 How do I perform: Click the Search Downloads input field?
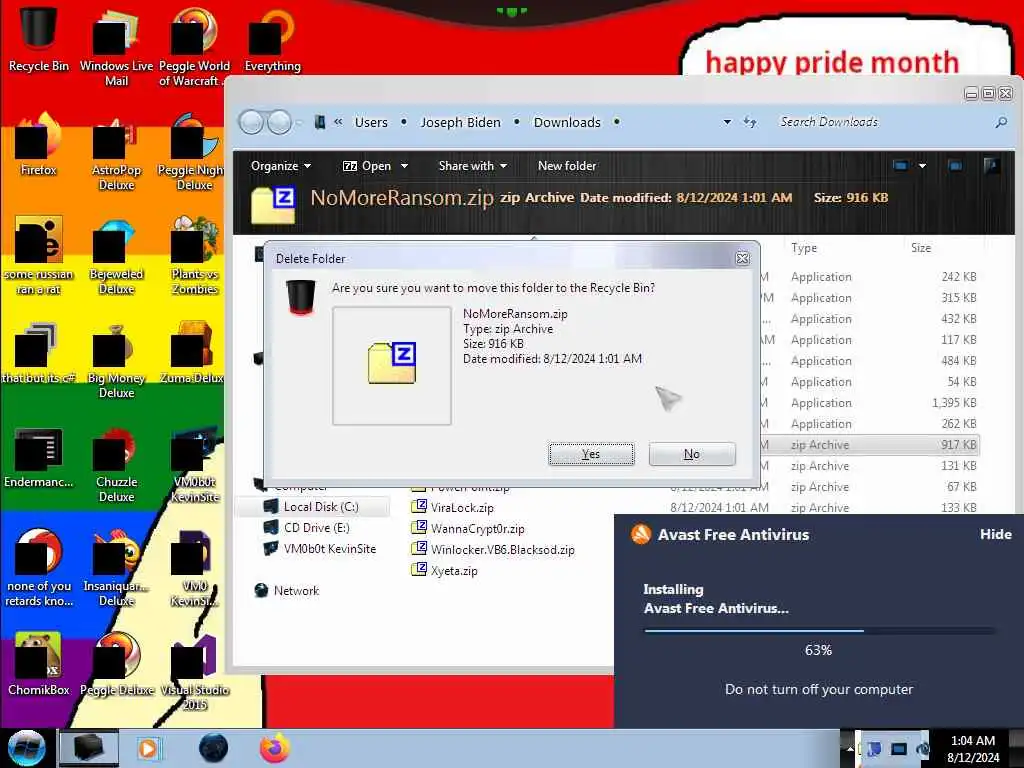click(882, 122)
